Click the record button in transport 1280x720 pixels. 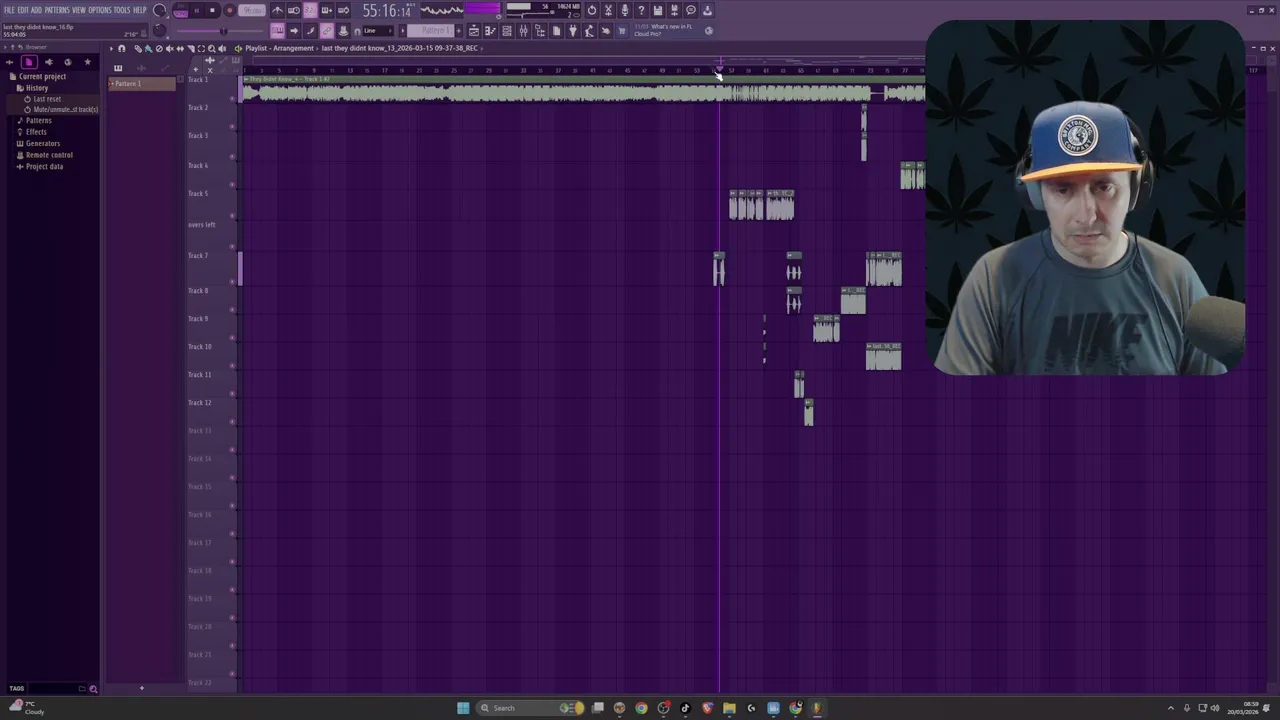(x=230, y=10)
